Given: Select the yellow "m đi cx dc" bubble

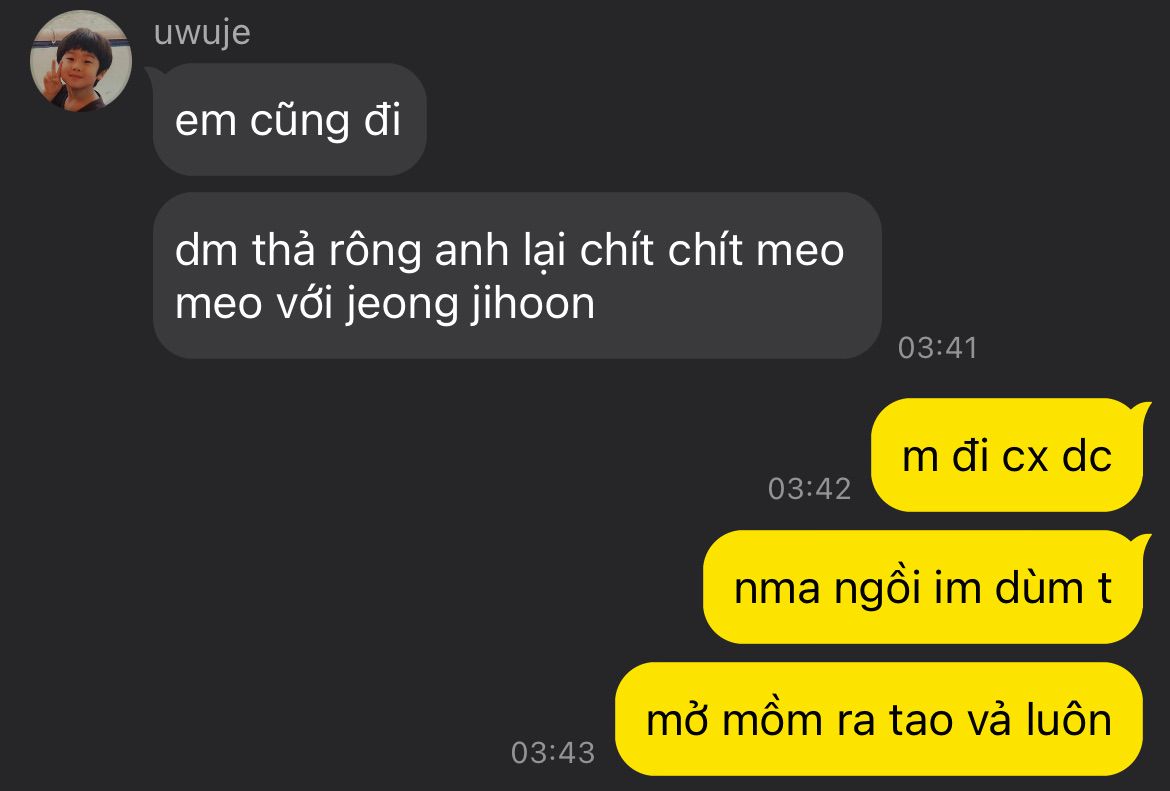Looking at the screenshot, I should (x=1007, y=455).
